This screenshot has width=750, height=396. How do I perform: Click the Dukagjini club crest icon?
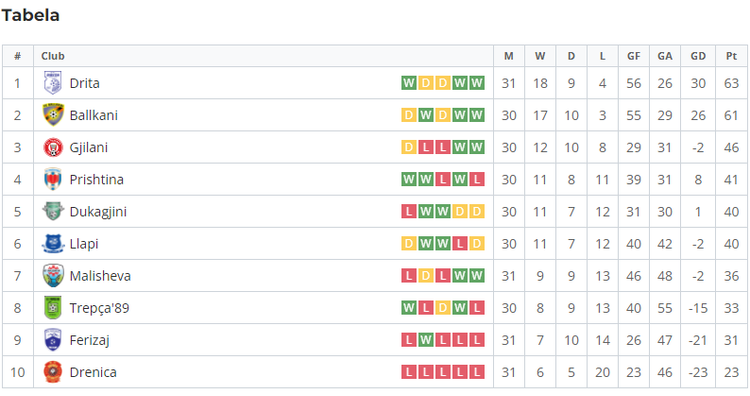point(53,211)
